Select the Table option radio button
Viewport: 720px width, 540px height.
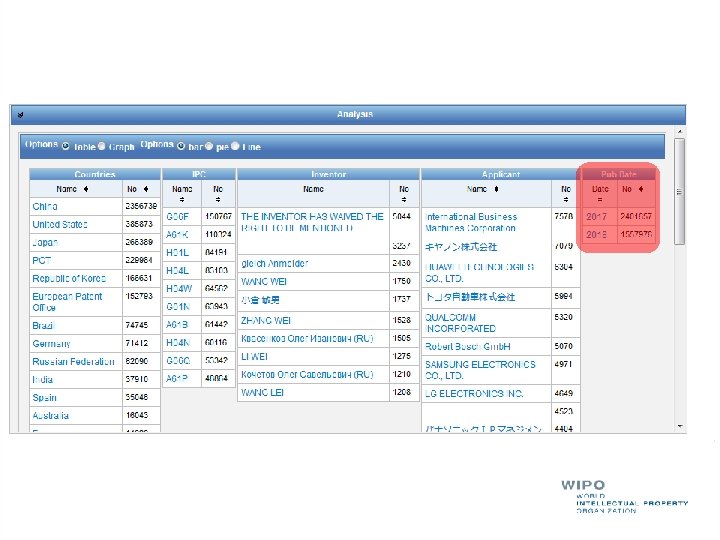tap(66, 146)
